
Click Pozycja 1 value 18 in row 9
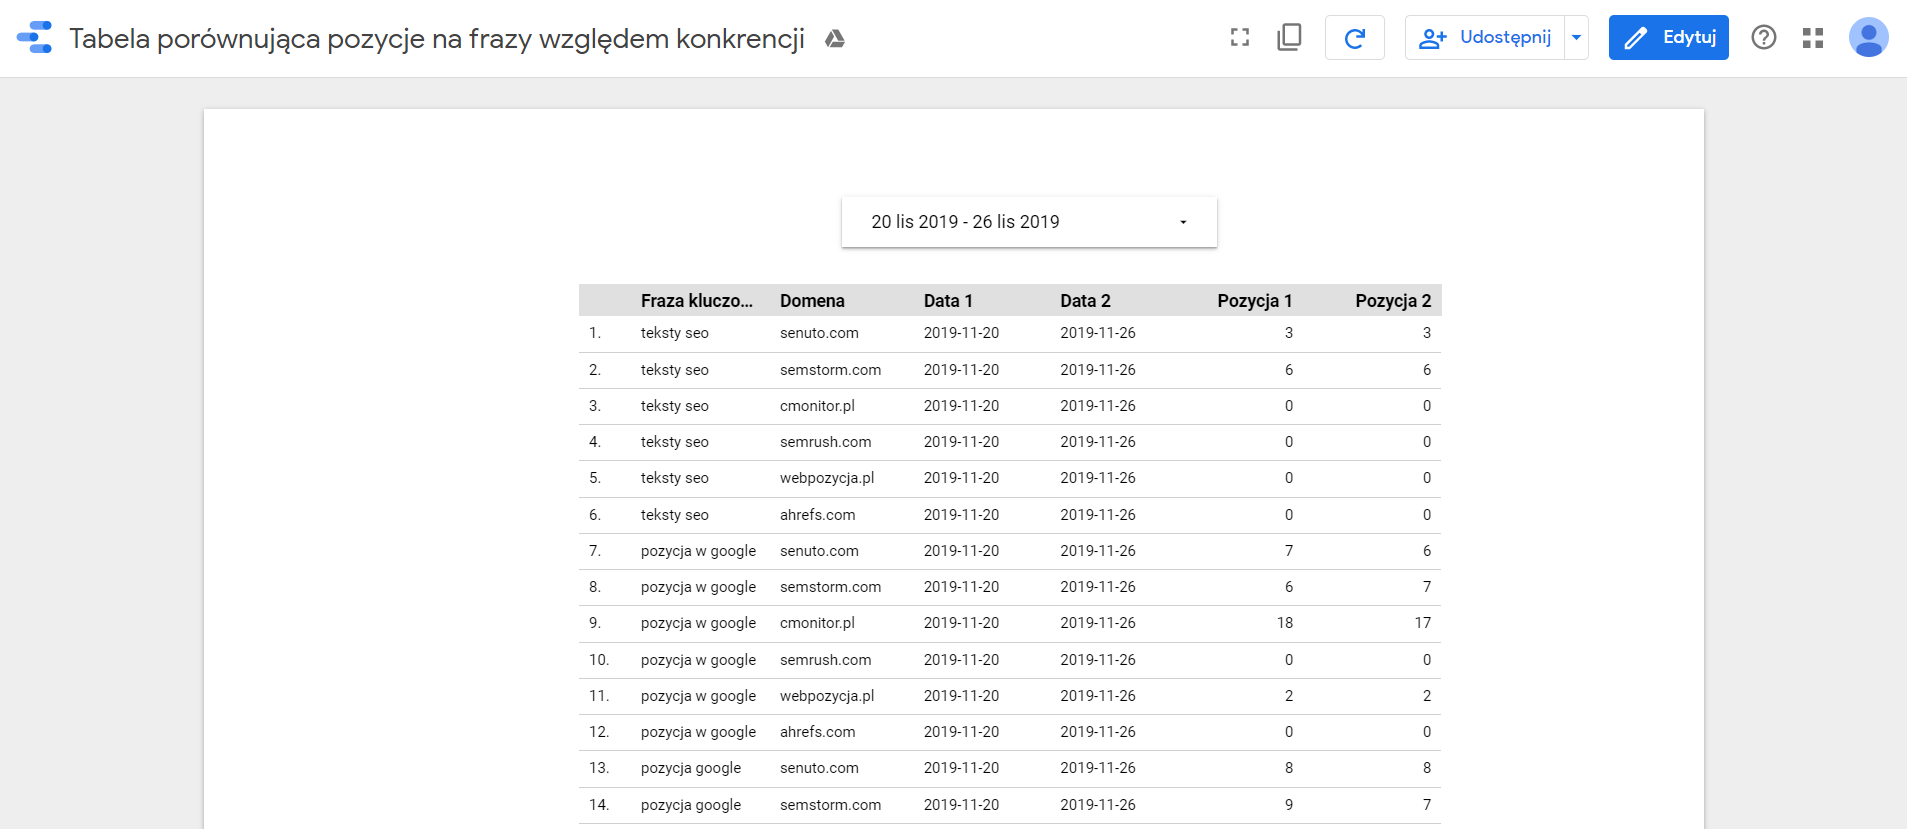(x=1284, y=623)
